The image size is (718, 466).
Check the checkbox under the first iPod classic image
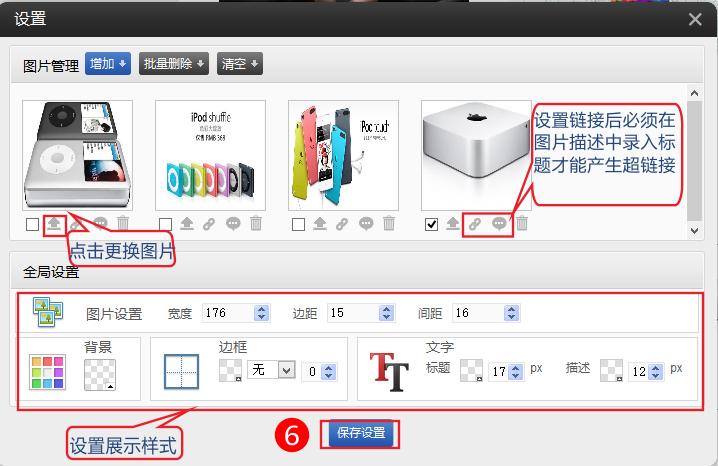pyautogui.click(x=32, y=224)
